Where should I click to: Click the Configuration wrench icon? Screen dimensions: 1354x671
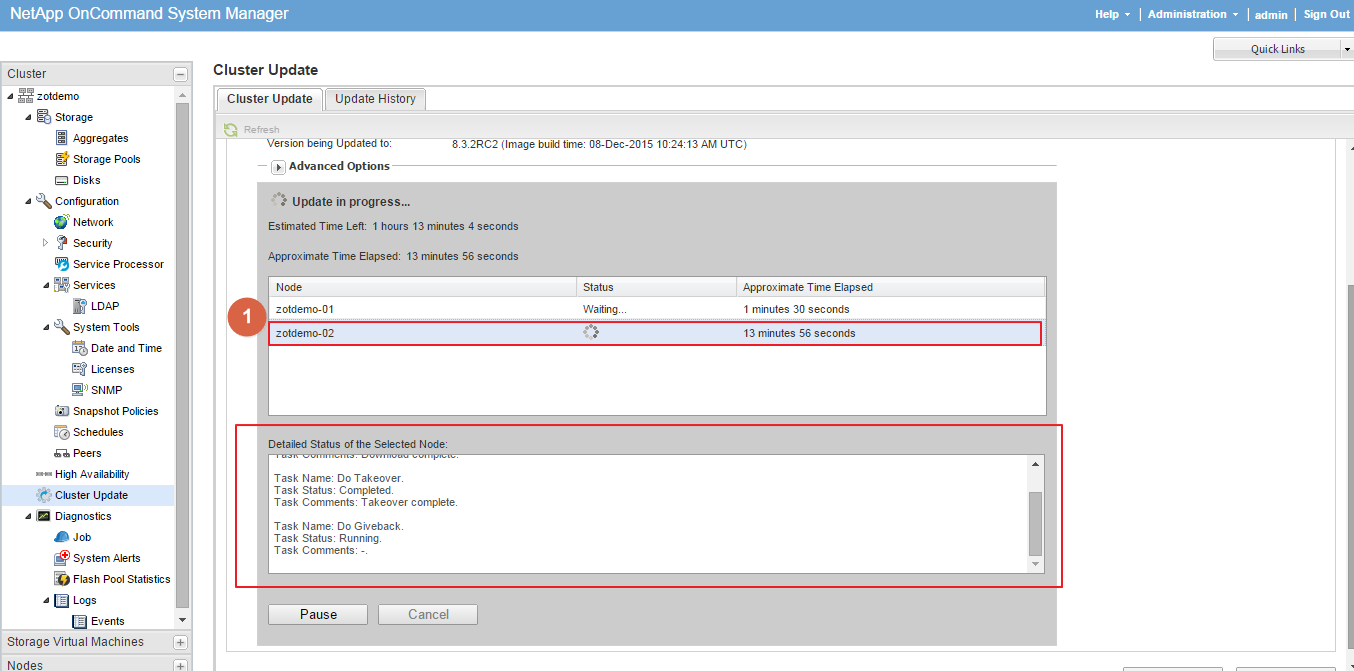(44, 201)
